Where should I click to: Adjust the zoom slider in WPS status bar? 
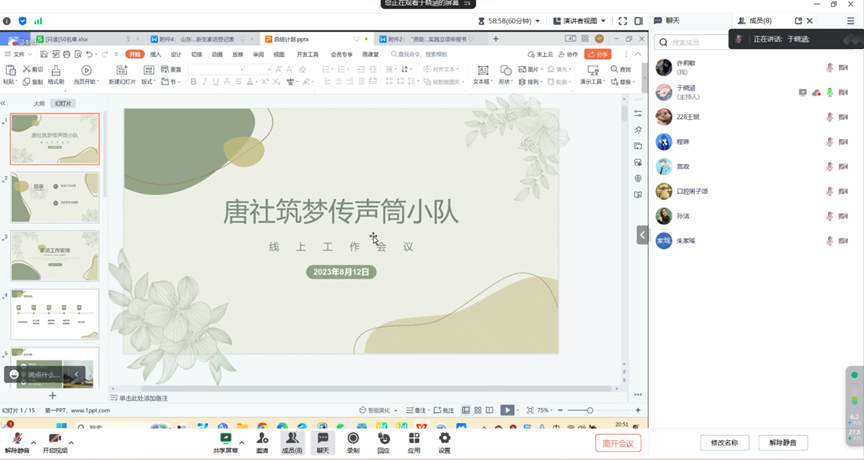tap(590, 410)
